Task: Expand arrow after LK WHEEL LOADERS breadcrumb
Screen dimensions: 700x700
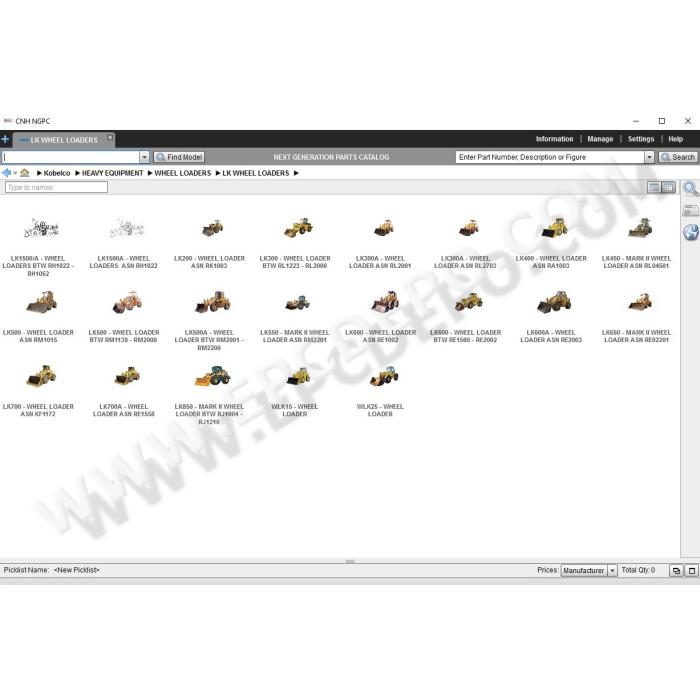Action: point(296,173)
